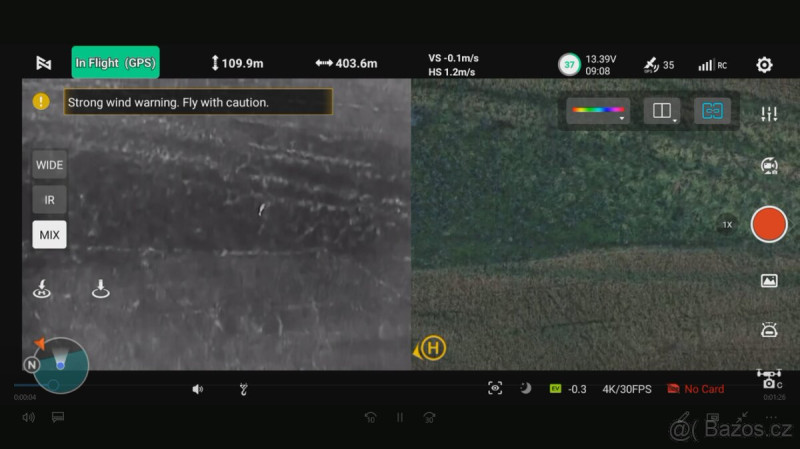
Task: Open camera parameter sliders settings
Action: pyautogui.click(x=769, y=113)
